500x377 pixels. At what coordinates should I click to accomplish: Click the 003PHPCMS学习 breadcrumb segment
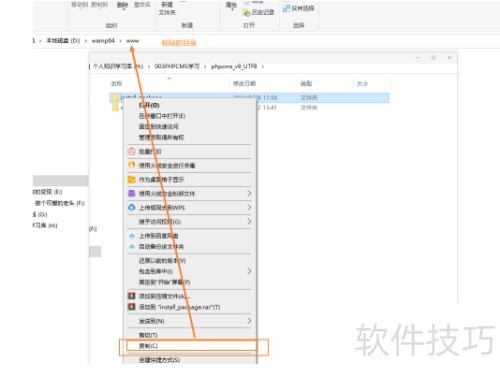(x=177, y=66)
